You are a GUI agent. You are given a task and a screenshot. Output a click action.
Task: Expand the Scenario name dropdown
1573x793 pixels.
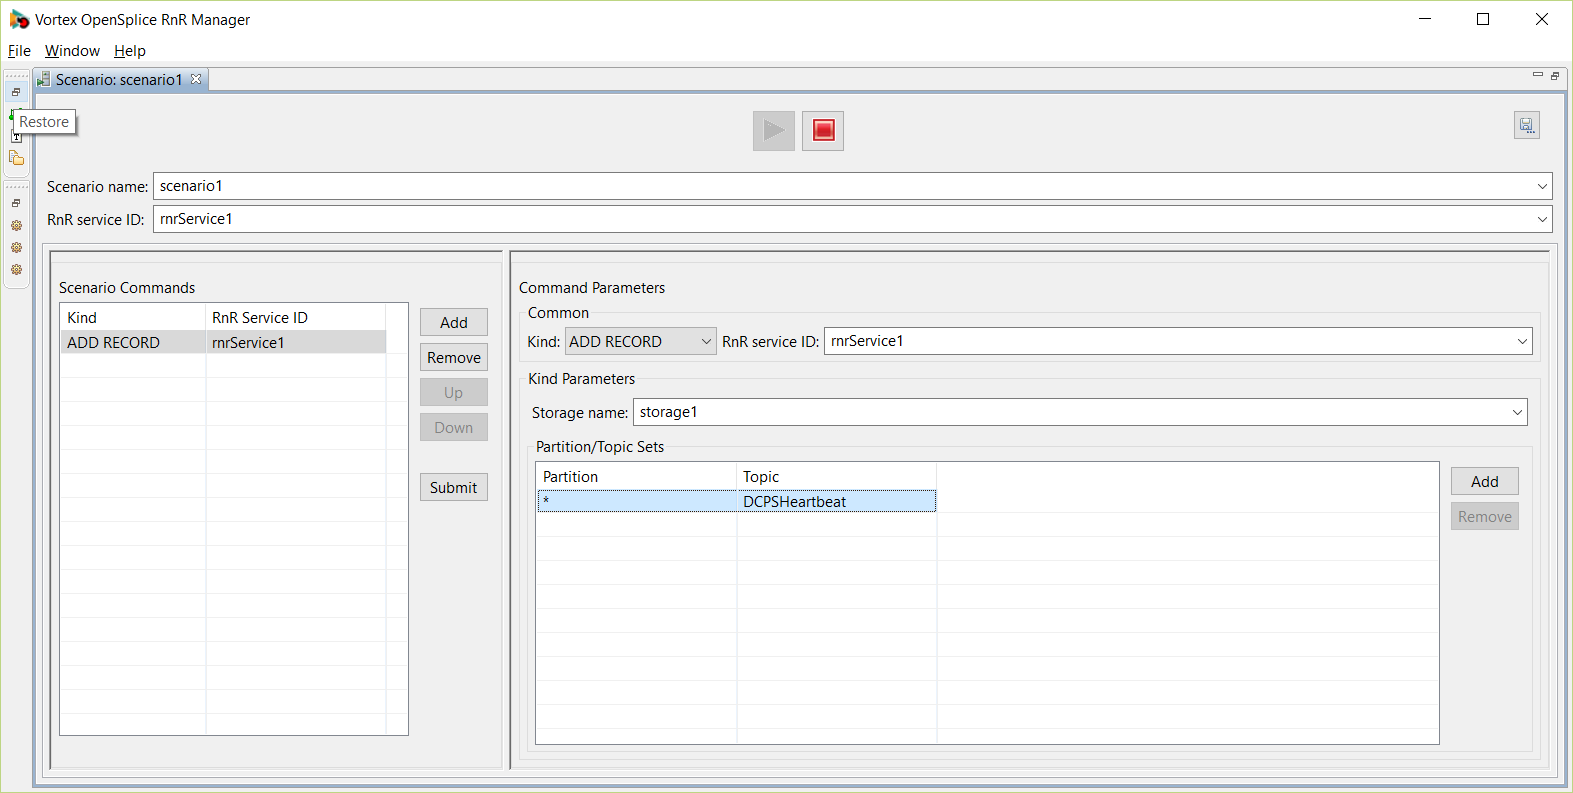coord(1542,186)
